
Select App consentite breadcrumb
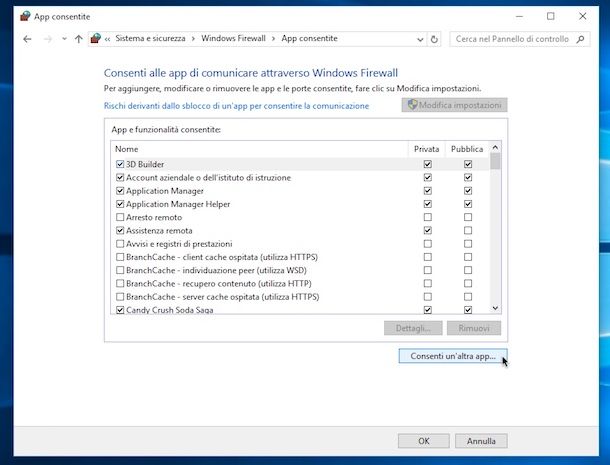click(309, 39)
